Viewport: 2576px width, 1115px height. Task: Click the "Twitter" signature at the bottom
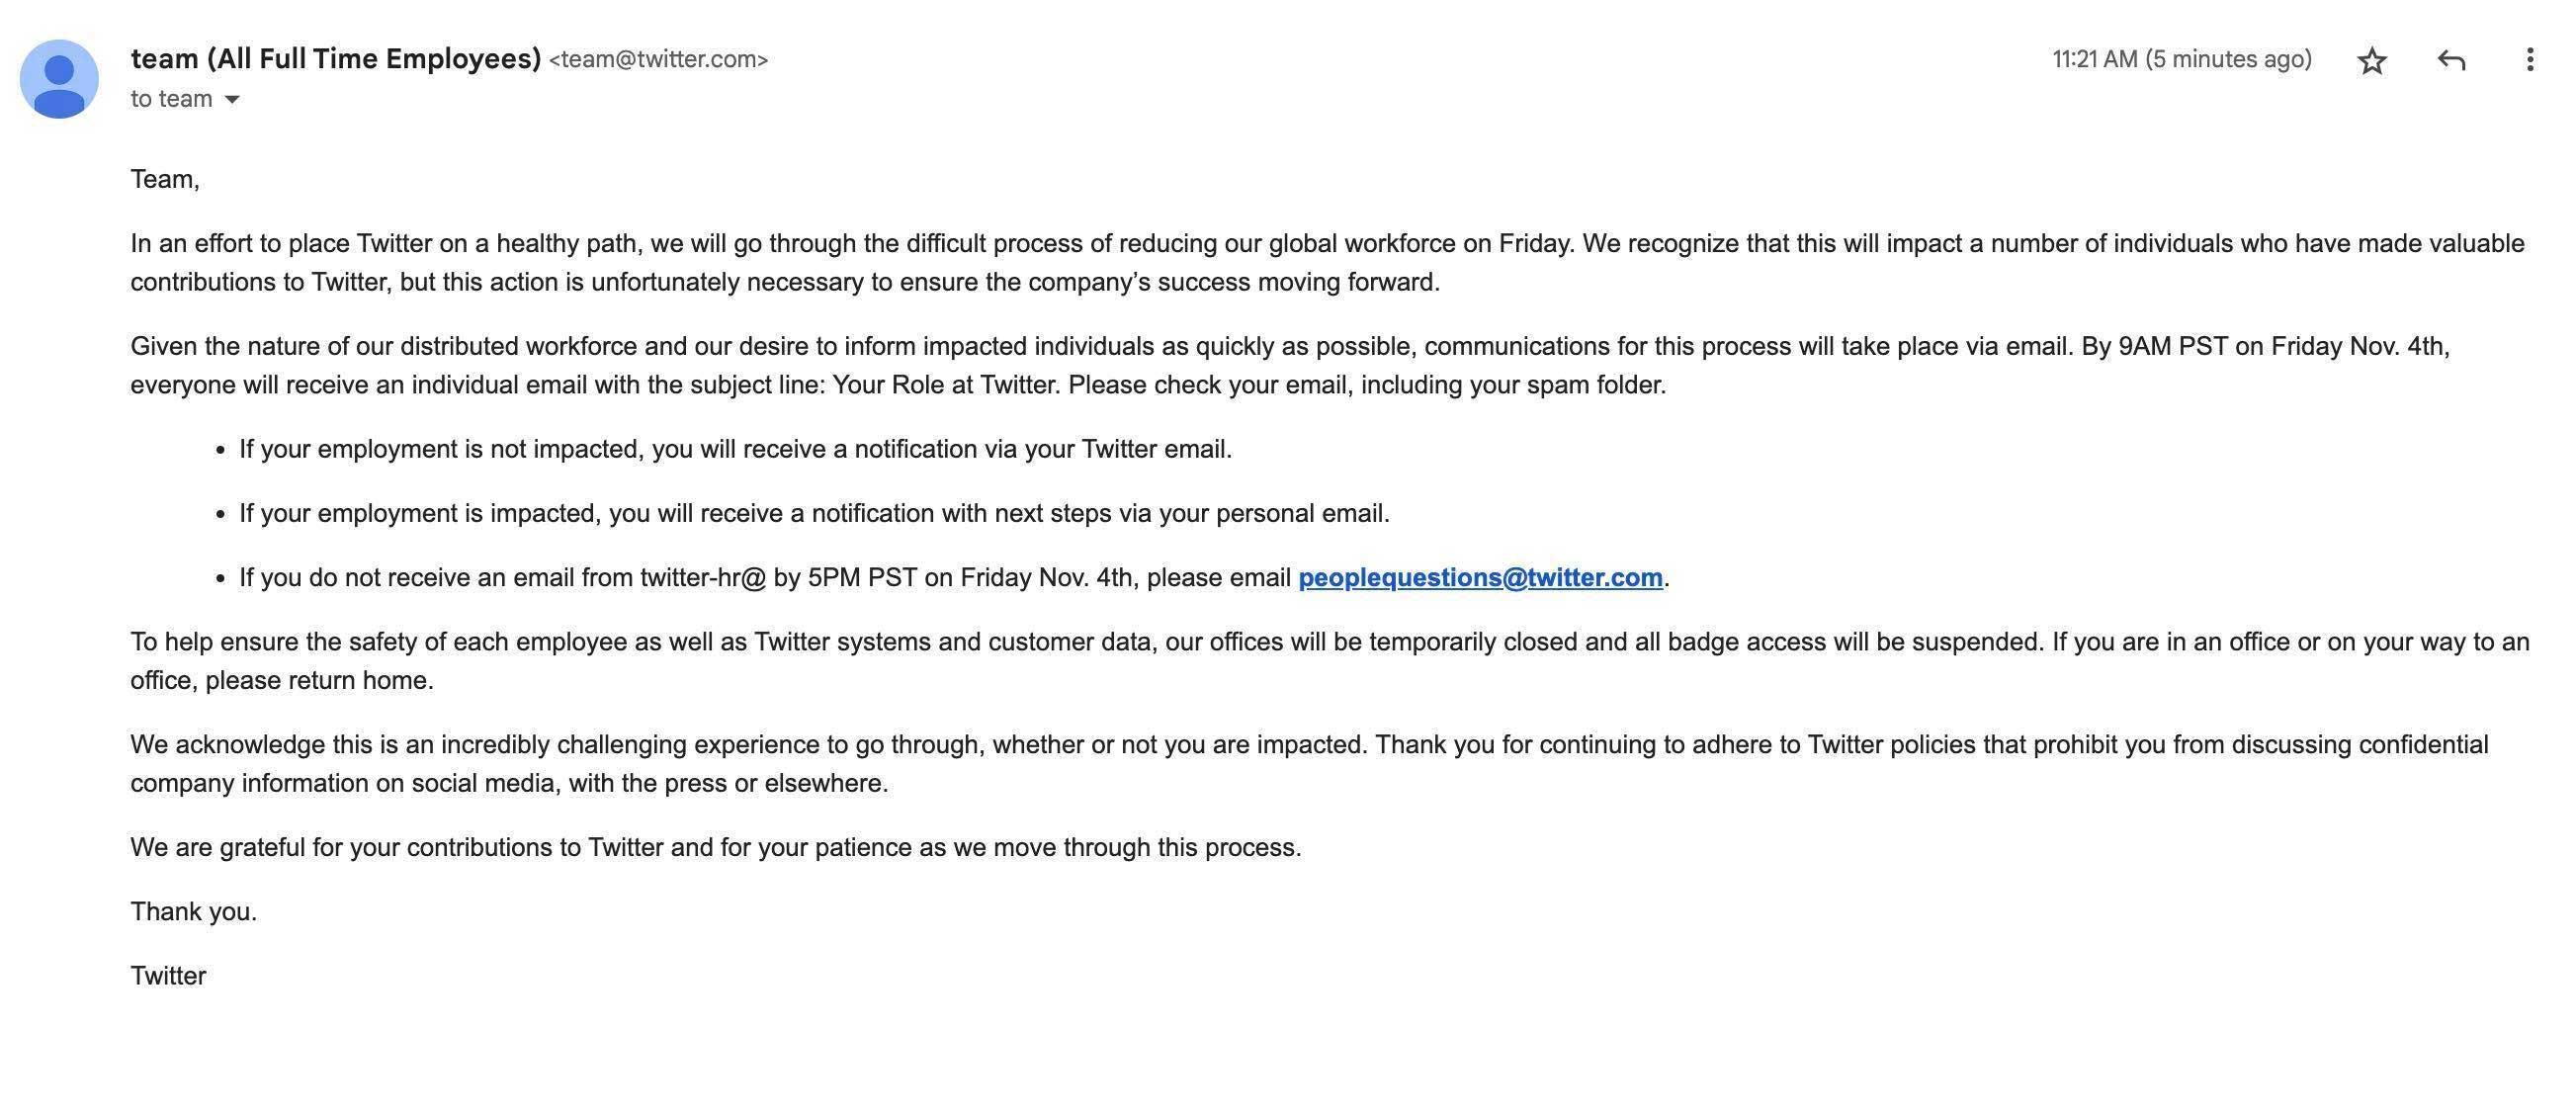tap(168, 976)
